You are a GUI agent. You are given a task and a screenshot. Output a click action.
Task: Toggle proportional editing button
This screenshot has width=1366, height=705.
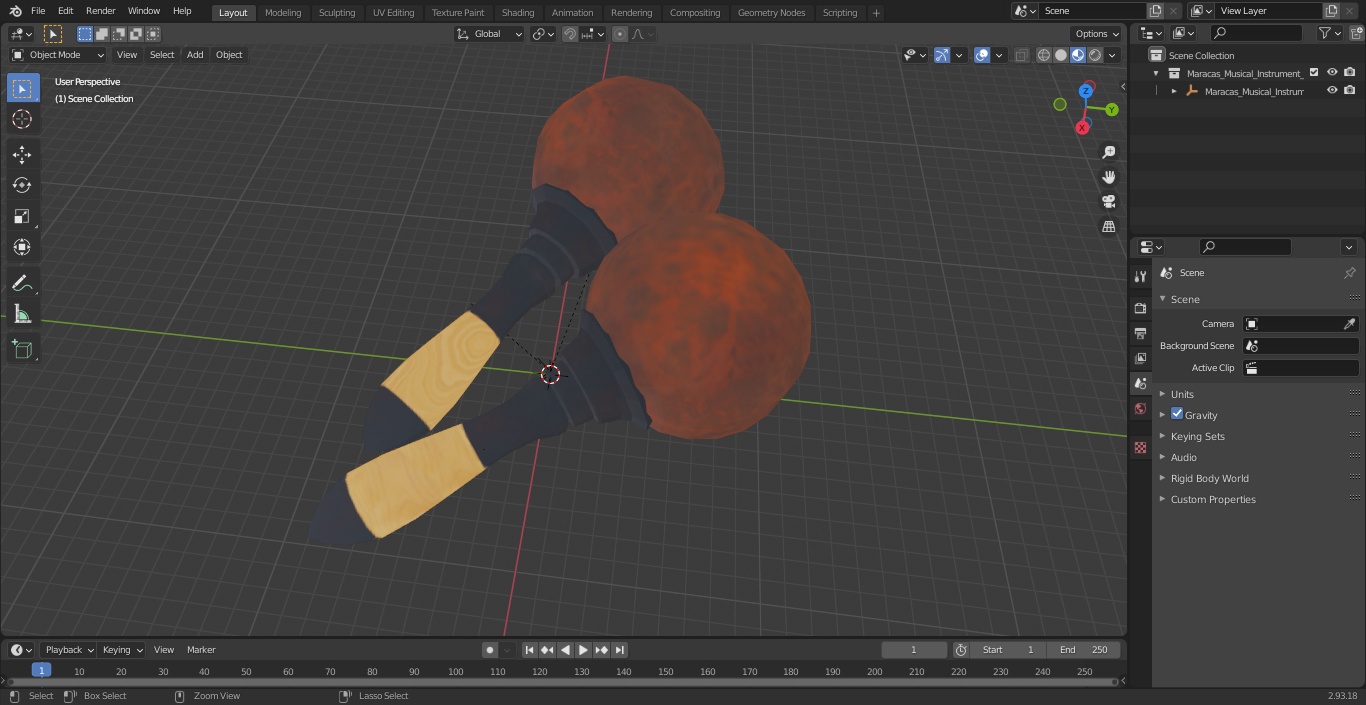[620, 34]
